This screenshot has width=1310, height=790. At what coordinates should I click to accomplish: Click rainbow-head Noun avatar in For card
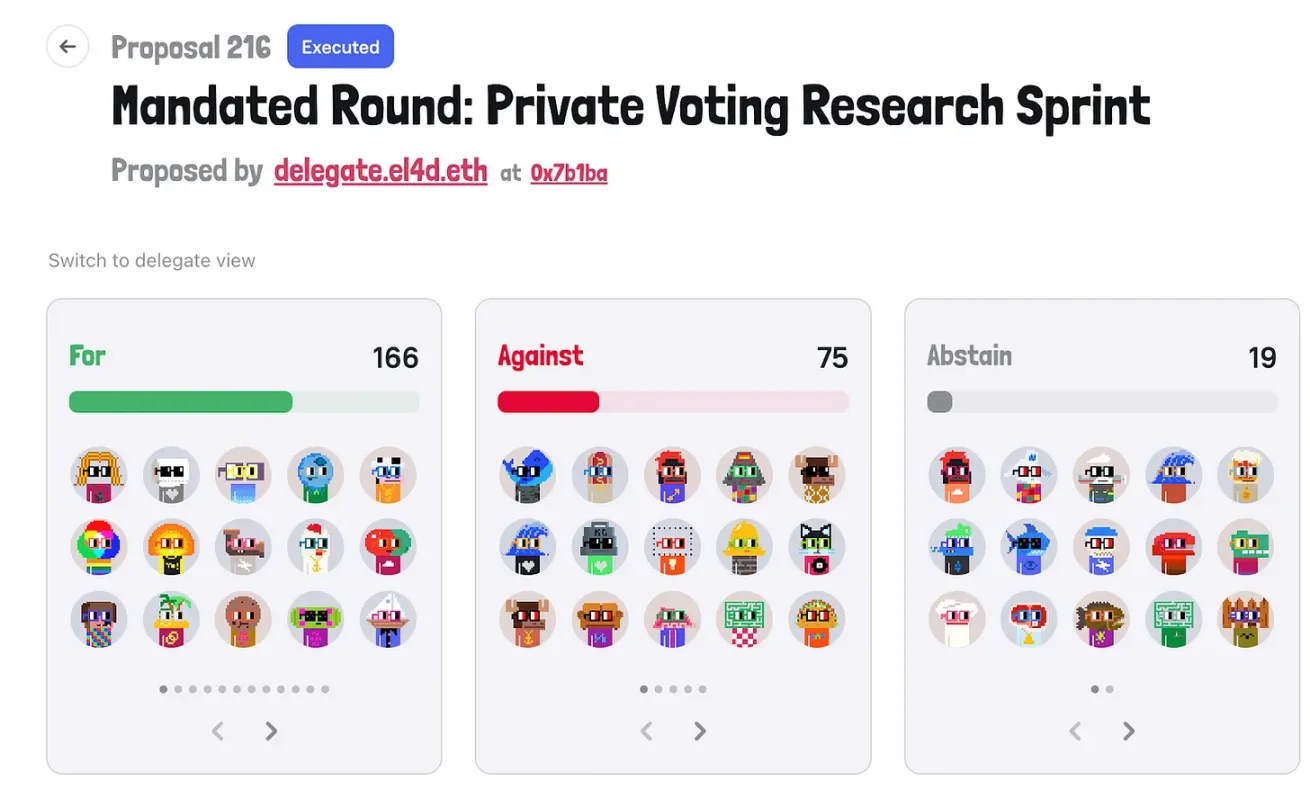tap(99, 546)
